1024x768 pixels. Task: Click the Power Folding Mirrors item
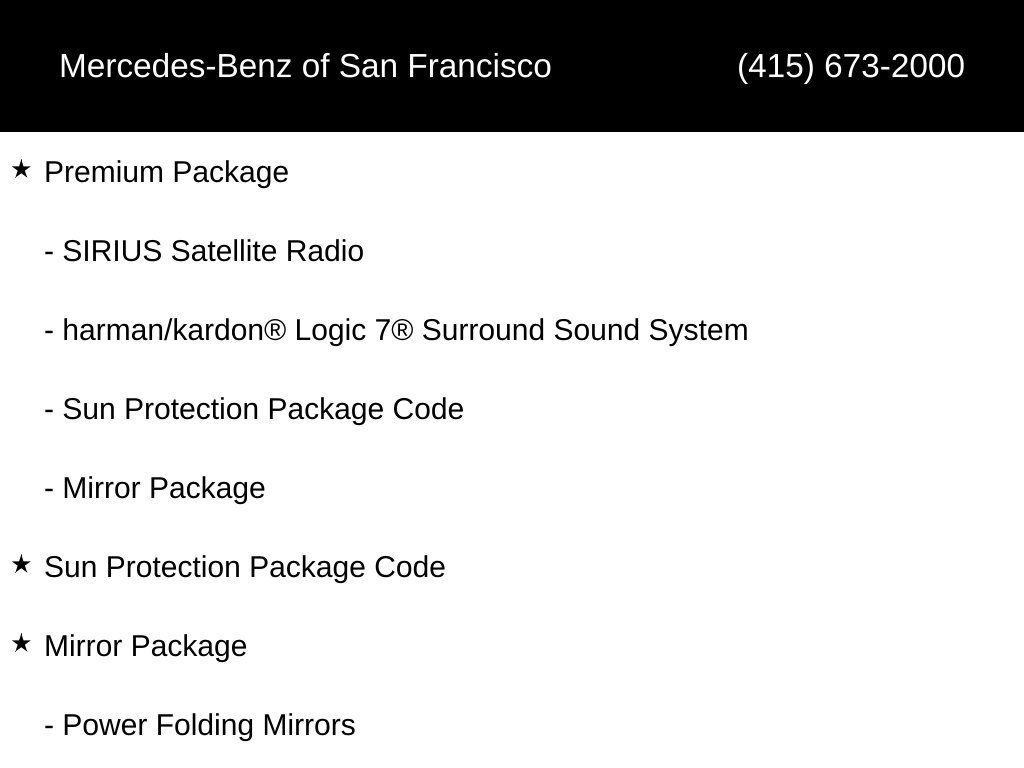click(x=200, y=726)
